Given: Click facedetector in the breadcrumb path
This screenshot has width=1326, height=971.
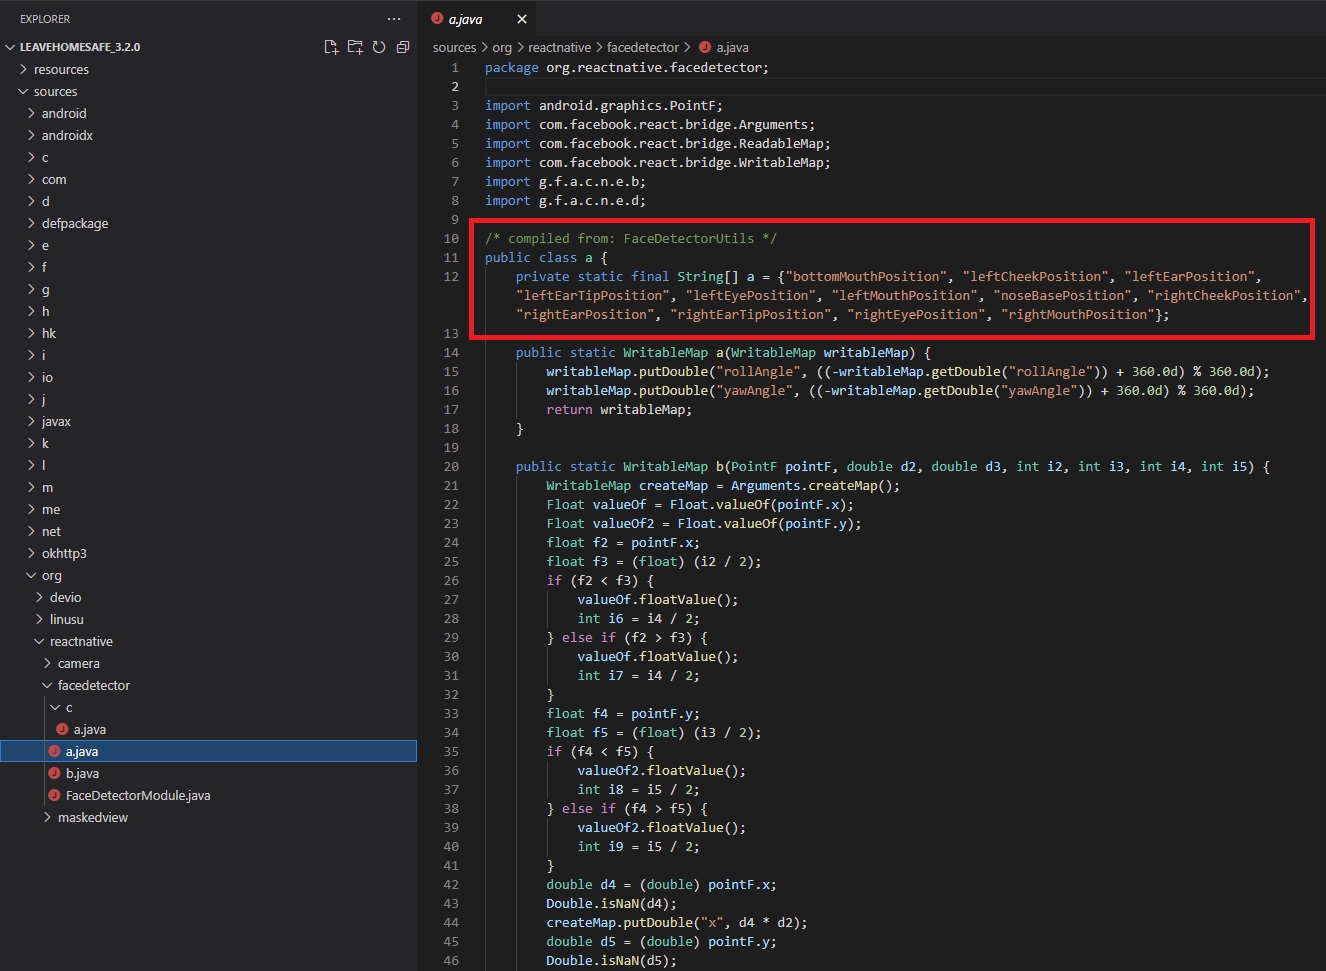Looking at the screenshot, I should pos(643,47).
